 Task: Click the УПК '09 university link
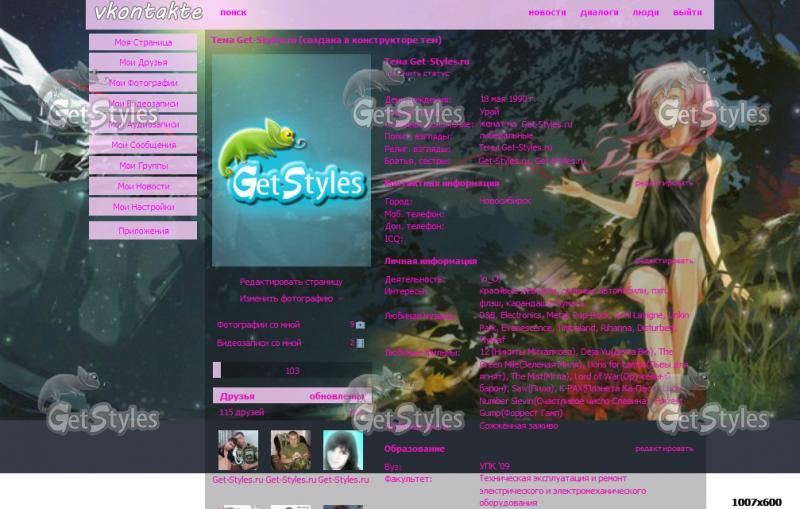pyautogui.click(x=494, y=466)
